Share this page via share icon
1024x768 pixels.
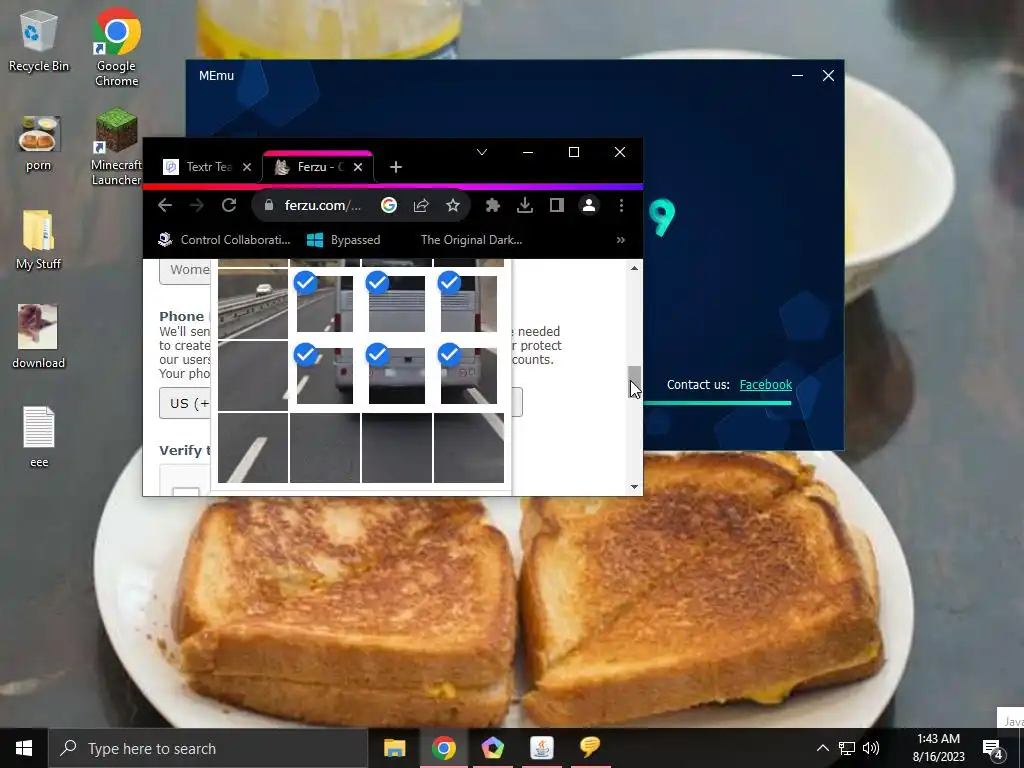[x=421, y=205]
